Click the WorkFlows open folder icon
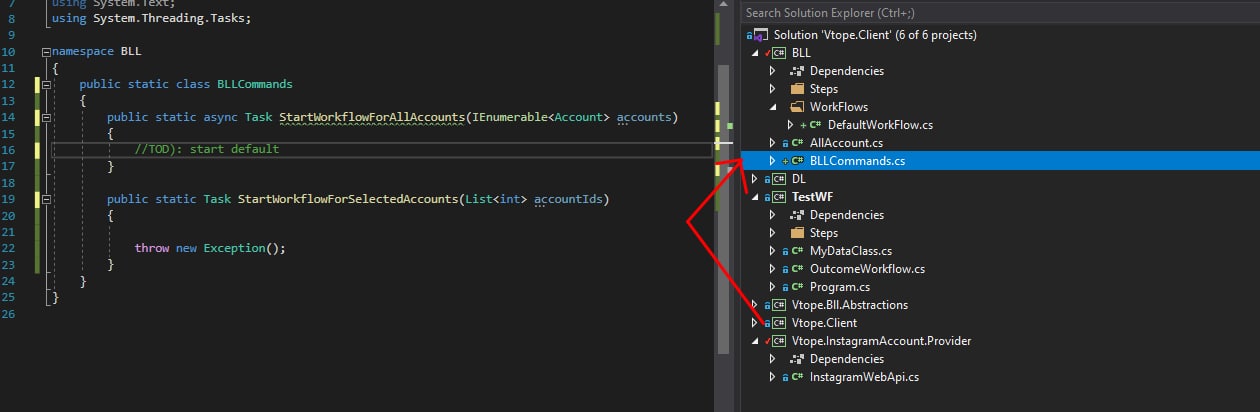Image resolution: width=1260 pixels, height=412 pixels. (797, 107)
